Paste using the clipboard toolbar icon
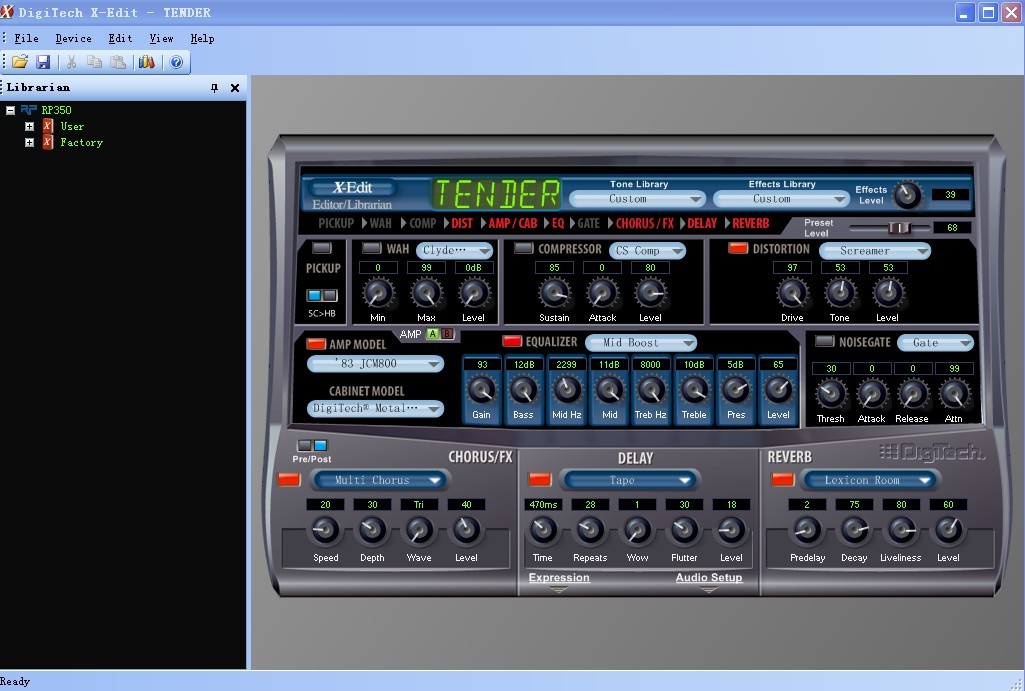Screen dimensions: 1025x691 (118, 62)
